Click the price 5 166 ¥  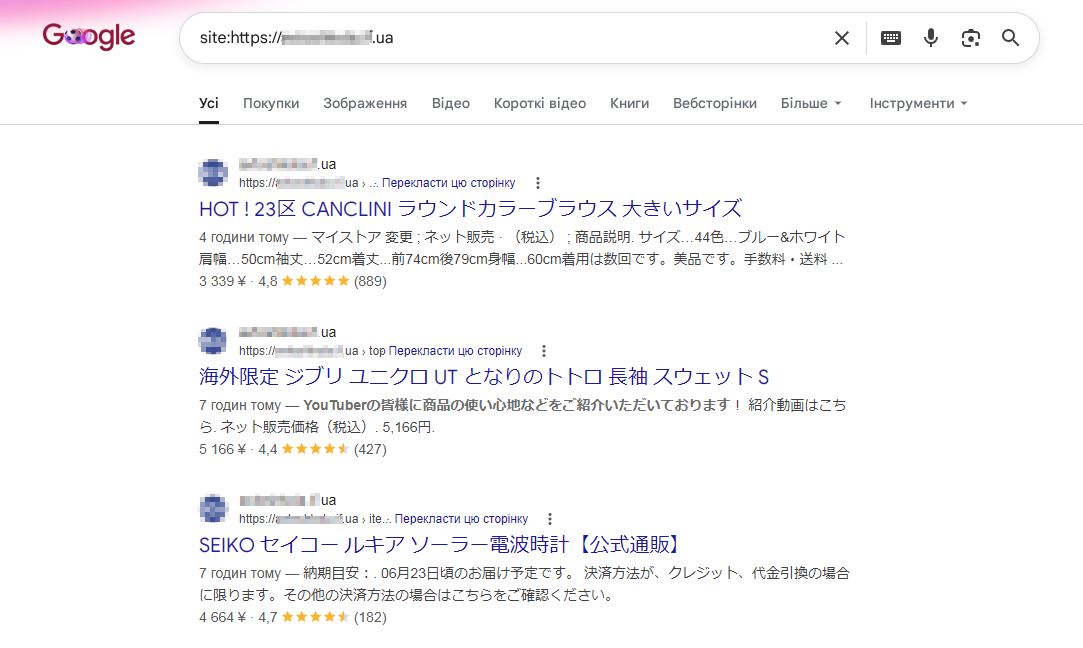(x=222, y=449)
